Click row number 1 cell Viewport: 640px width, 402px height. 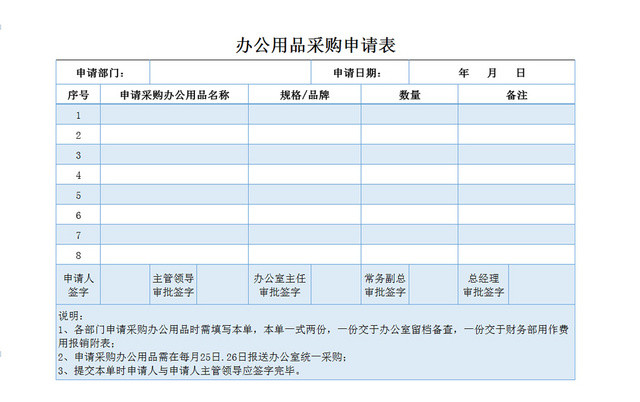[78, 115]
